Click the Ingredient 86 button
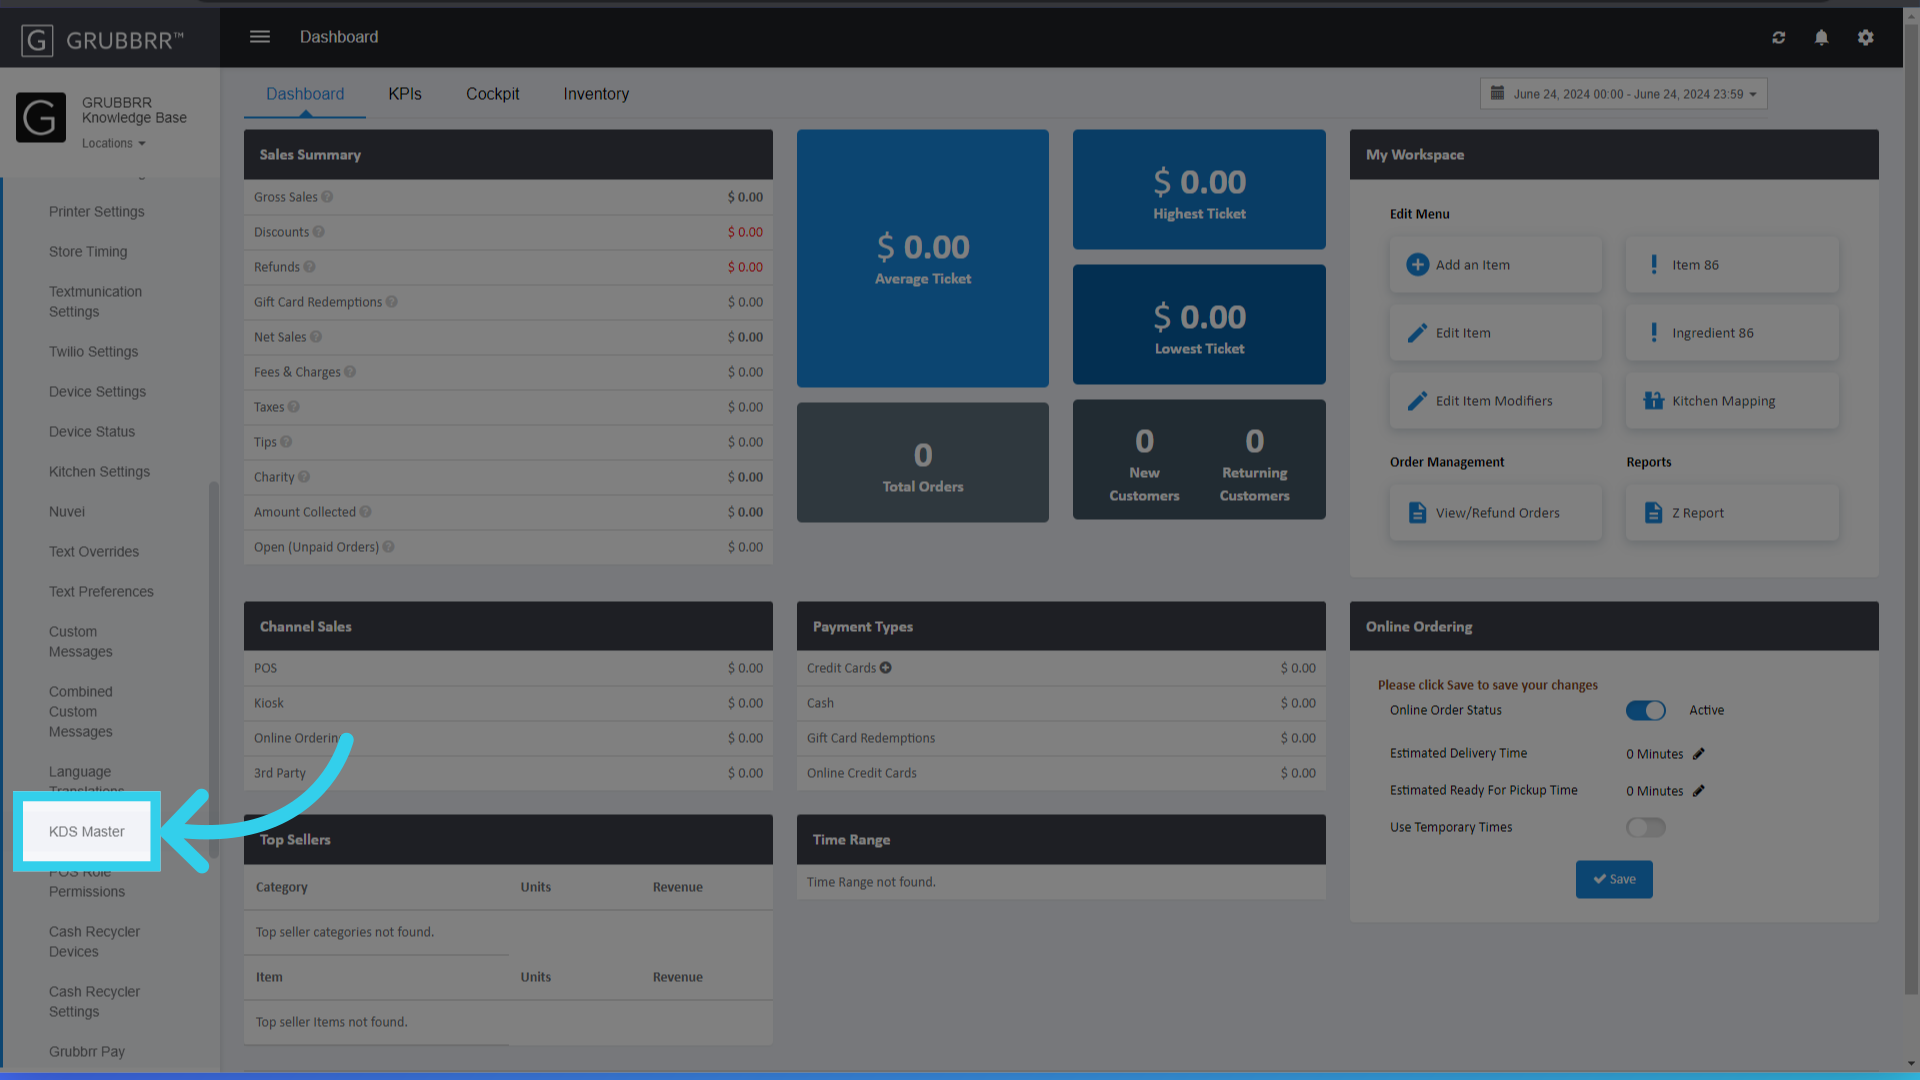1920x1080 pixels. 1731,333
